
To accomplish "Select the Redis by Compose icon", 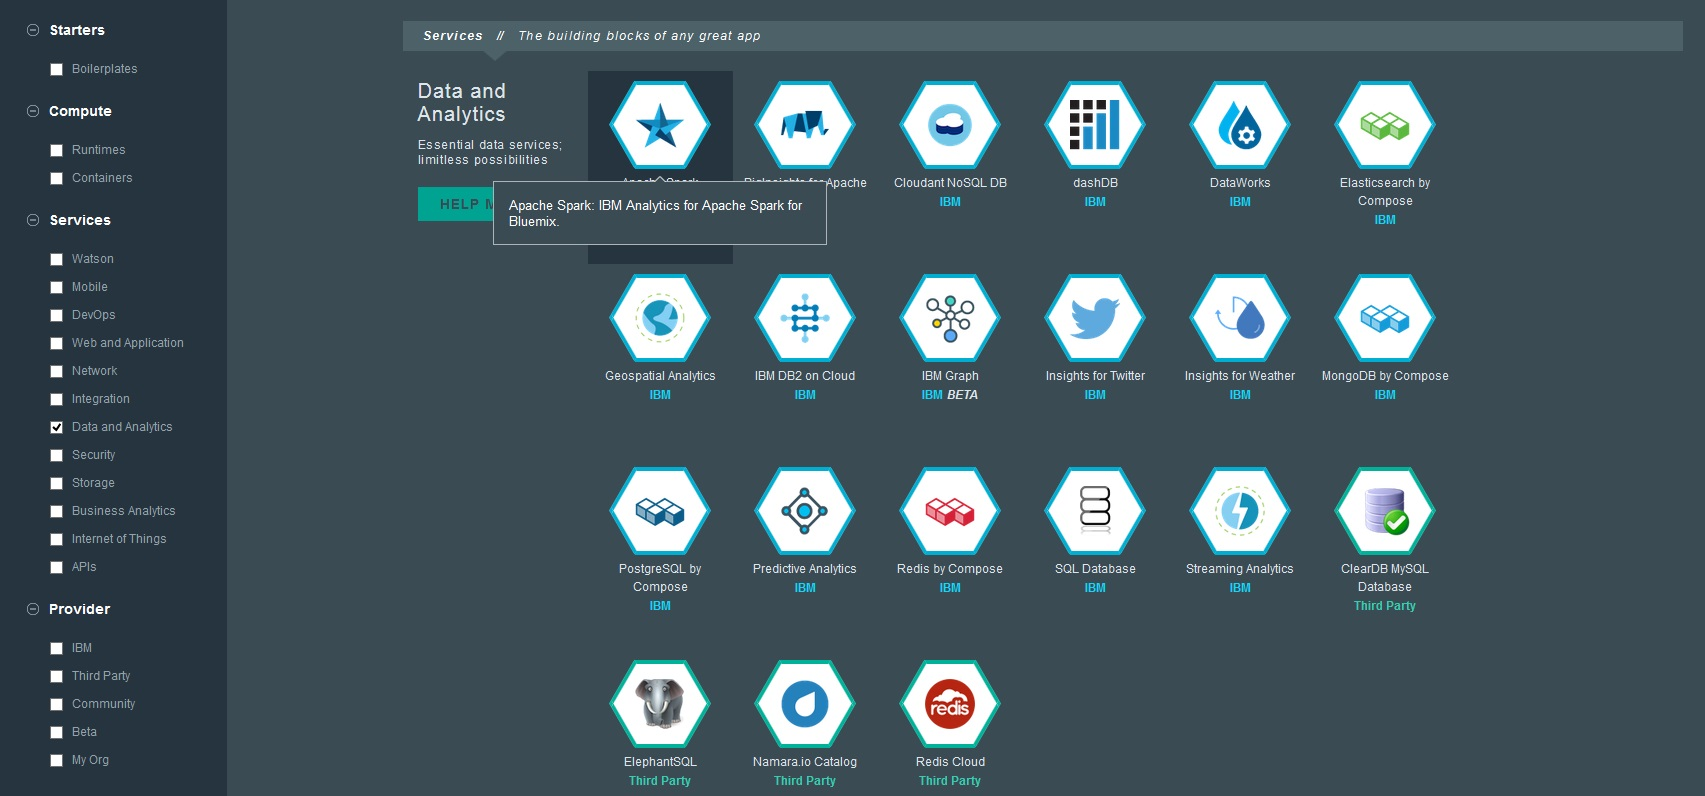I will click(950, 512).
